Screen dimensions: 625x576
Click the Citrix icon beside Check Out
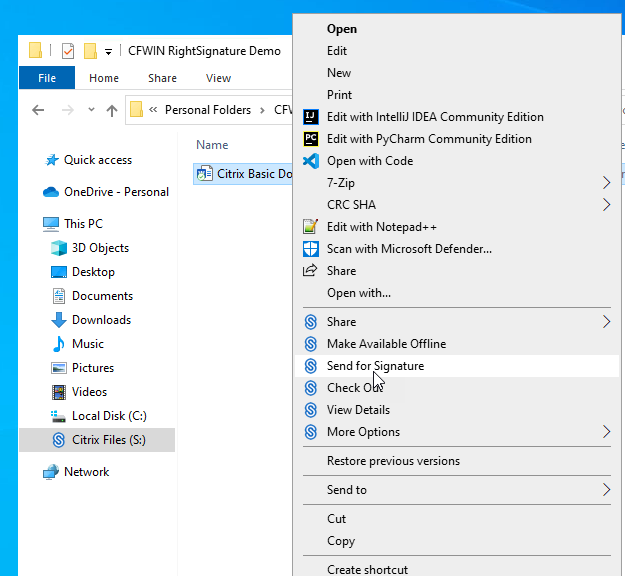click(310, 388)
